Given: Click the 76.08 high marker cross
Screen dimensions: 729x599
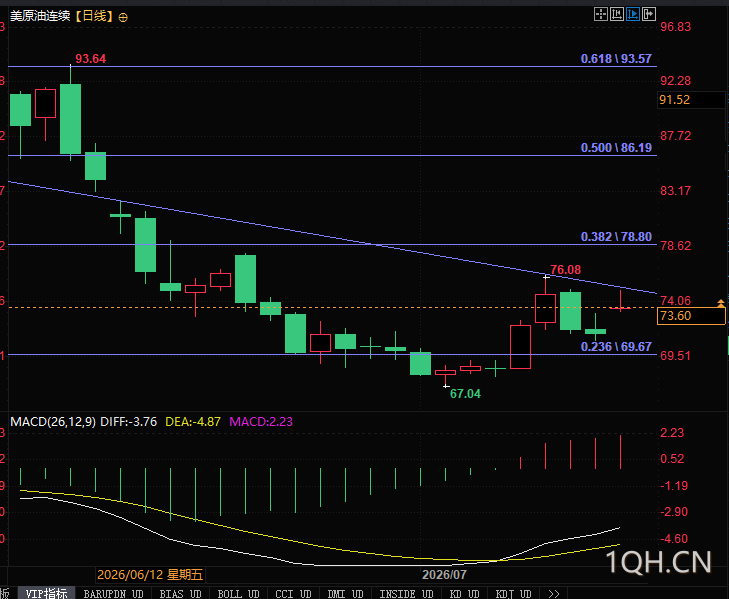Looking at the screenshot, I should [546, 277].
